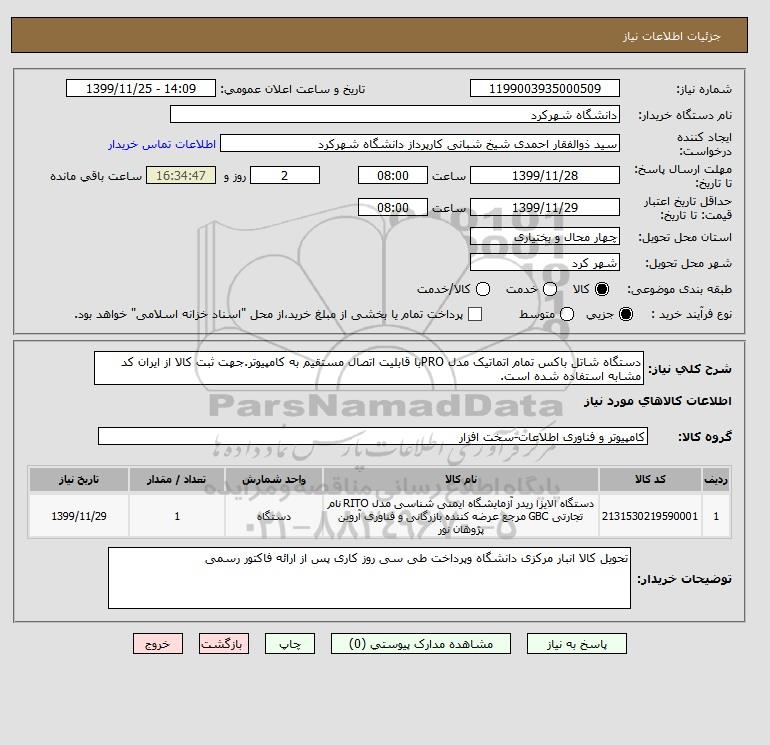Click the announcement date field 1399/11/25 - 14:09
The width and height of the screenshot is (770, 745).
[x=141, y=88]
